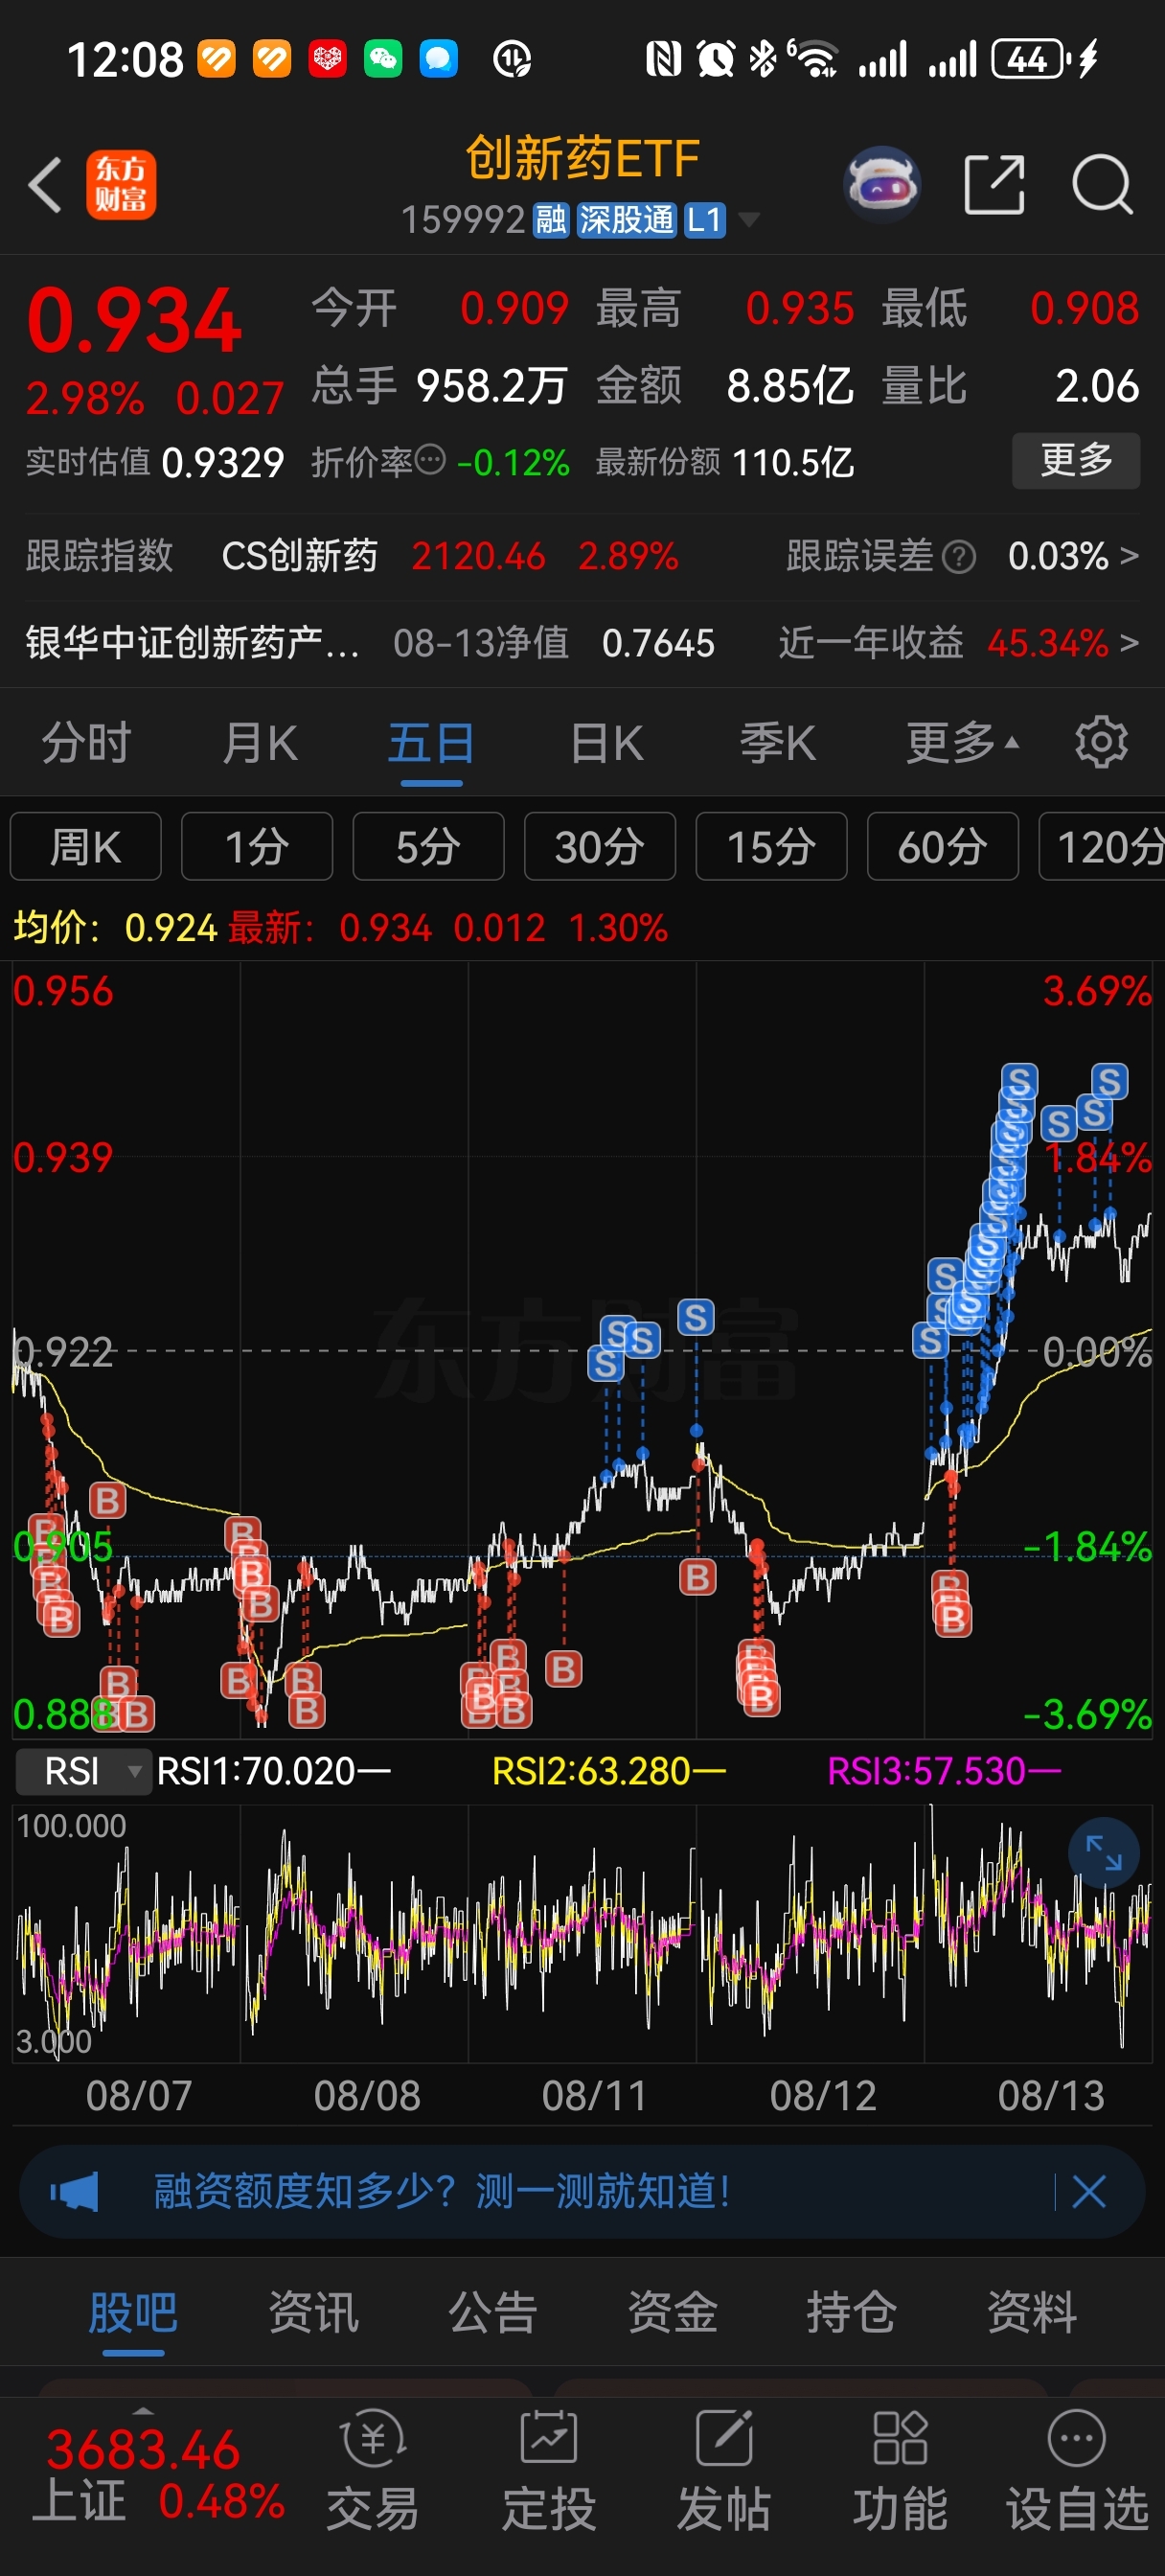Select 周K period button

point(86,846)
